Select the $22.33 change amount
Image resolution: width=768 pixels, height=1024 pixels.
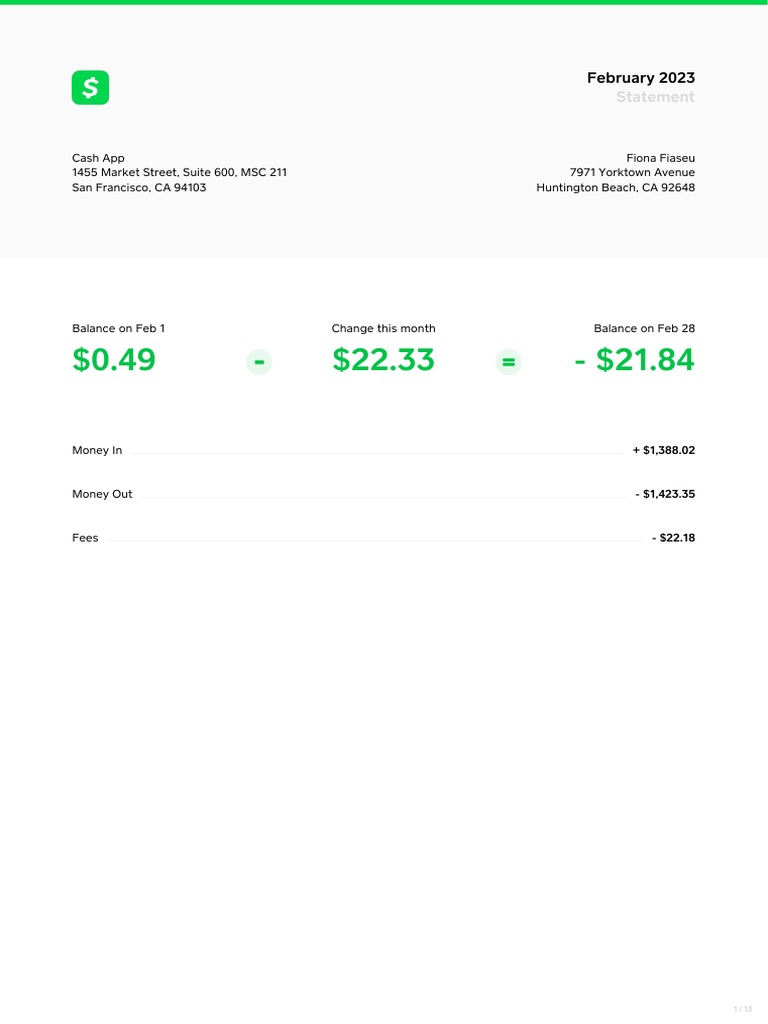pos(383,360)
